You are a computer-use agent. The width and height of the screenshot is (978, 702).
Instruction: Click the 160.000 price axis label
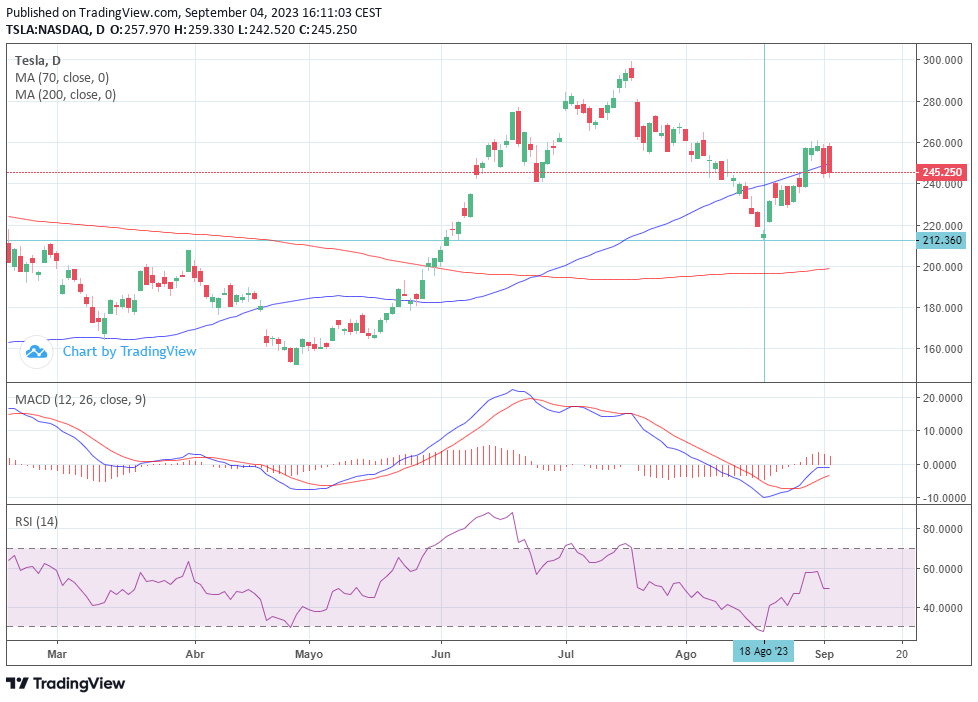(942, 349)
